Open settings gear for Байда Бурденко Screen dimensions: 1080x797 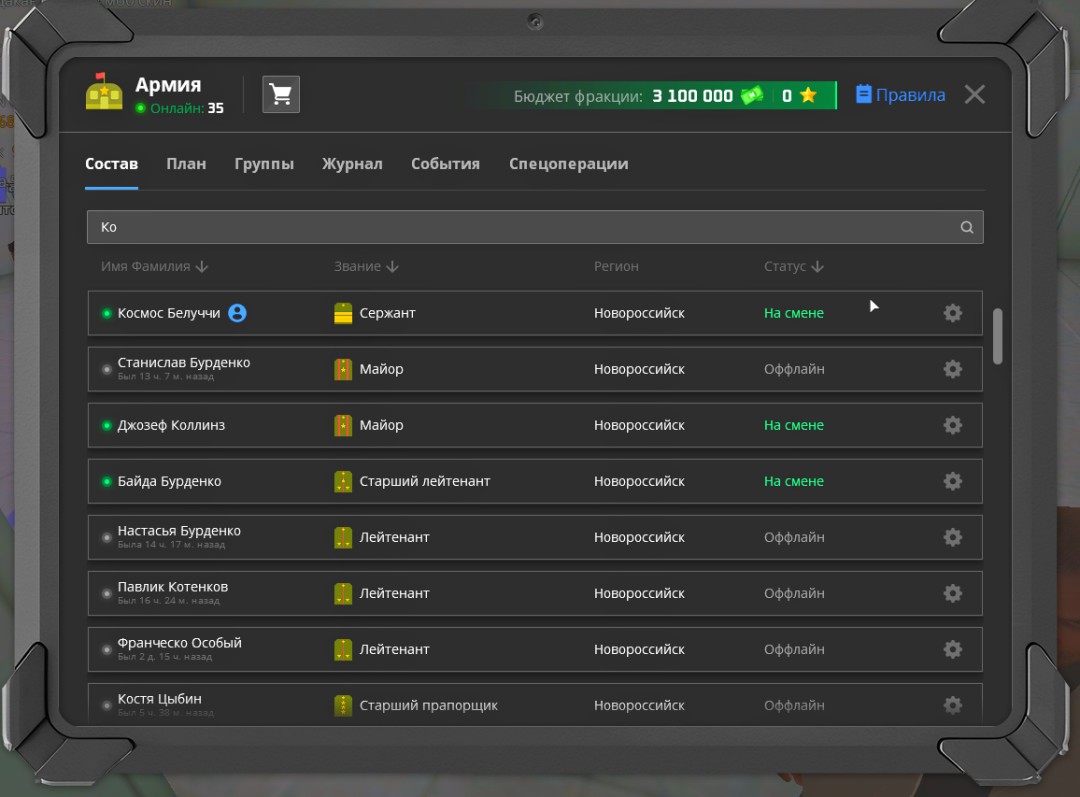pyautogui.click(x=952, y=481)
